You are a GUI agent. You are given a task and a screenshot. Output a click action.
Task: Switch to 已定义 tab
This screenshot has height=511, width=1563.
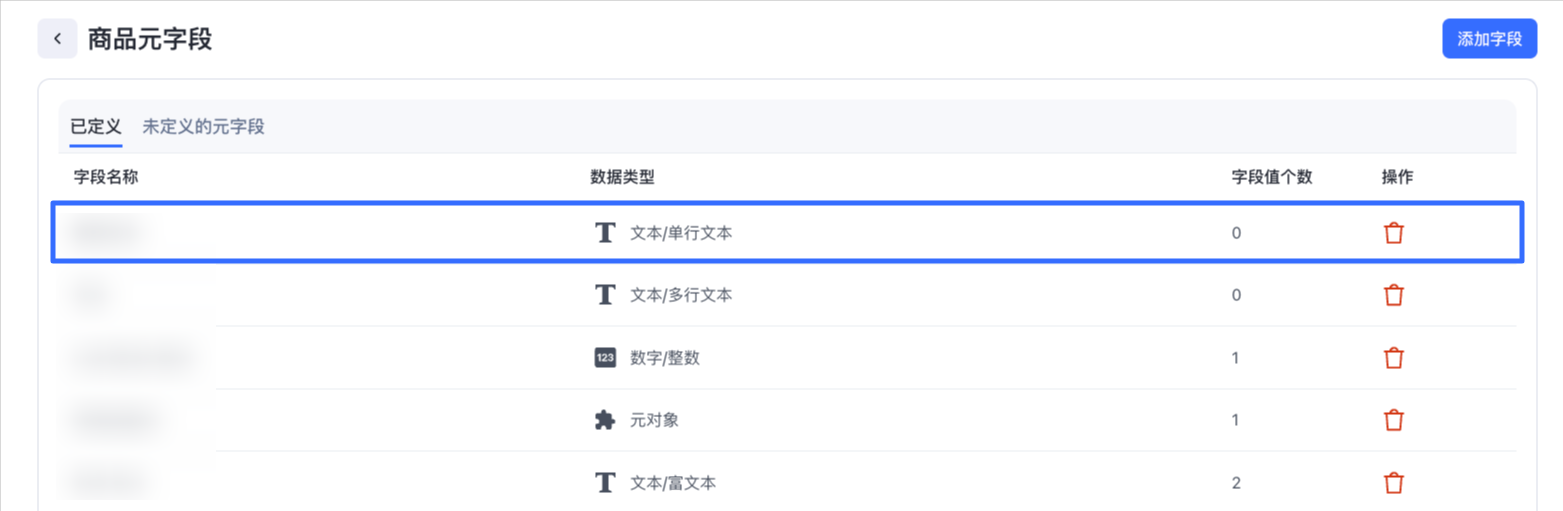95,127
